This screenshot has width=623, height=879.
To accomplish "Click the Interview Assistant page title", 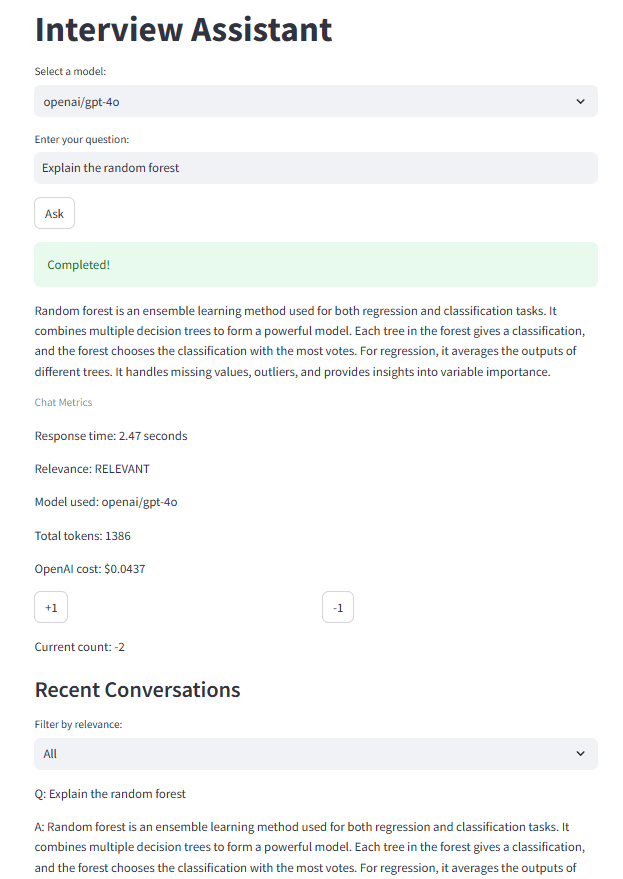I will (183, 28).
